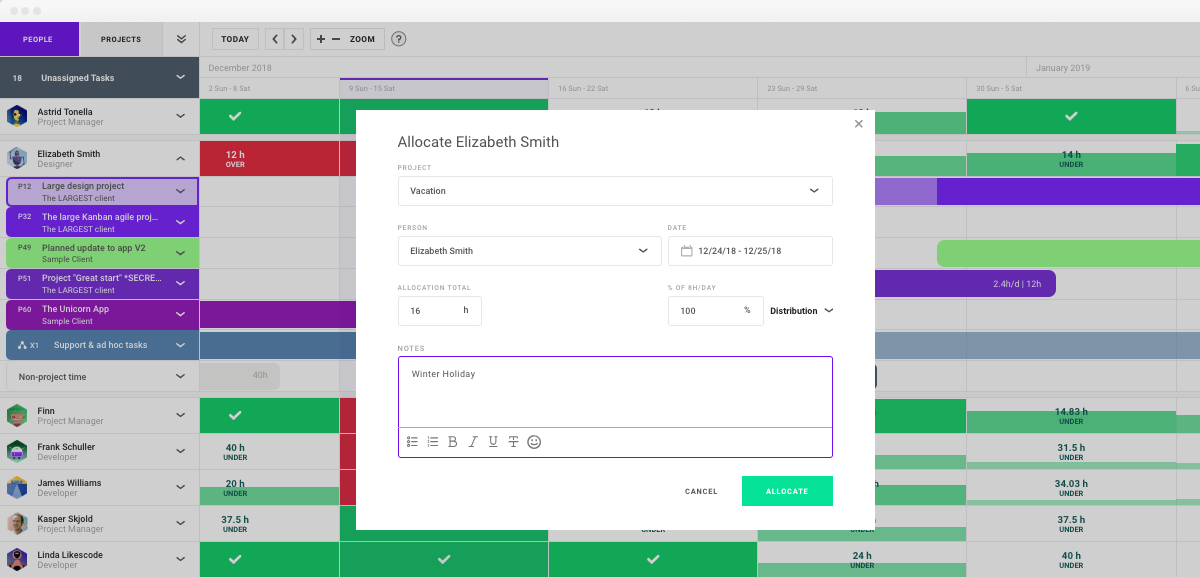Switch to the Projects tab
Viewport: 1200px width, 577px height.
121,39
